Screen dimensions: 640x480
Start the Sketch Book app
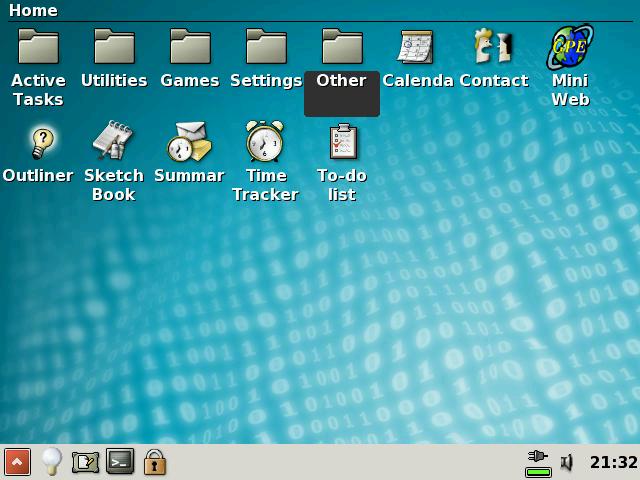(114, 142)
